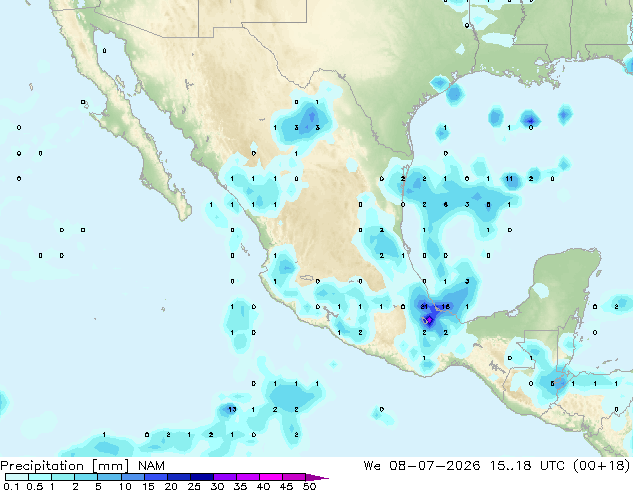Click the legend label '50'
Viewport: 634px width, 490px height.
(x=310, y=486)
